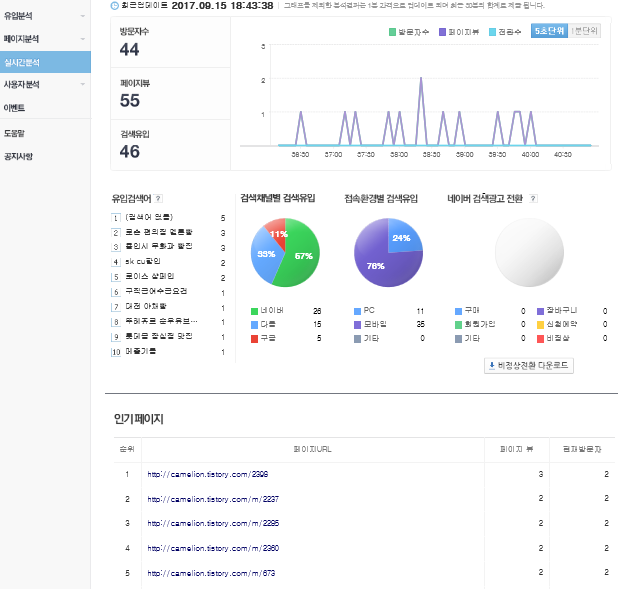Select keyword row 10 in 유입검색어 list

(x=168, y=351)
